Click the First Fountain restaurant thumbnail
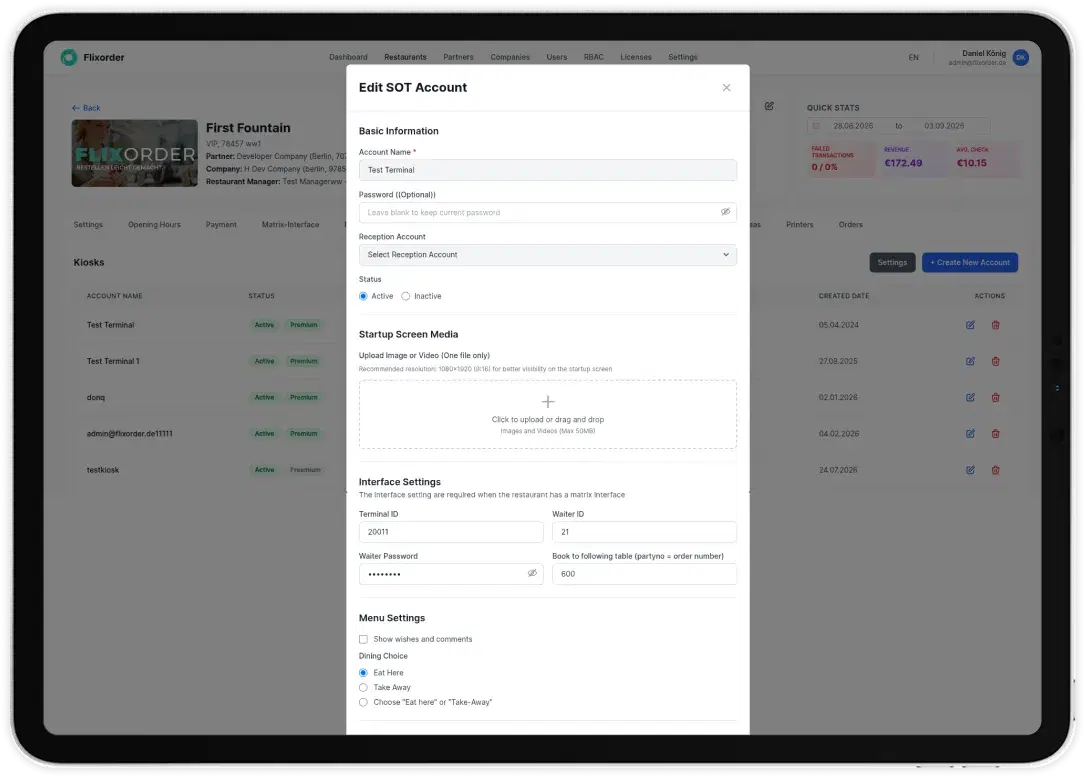The height and width of the screenshot is (778, 1086). [x=134, y=153]
